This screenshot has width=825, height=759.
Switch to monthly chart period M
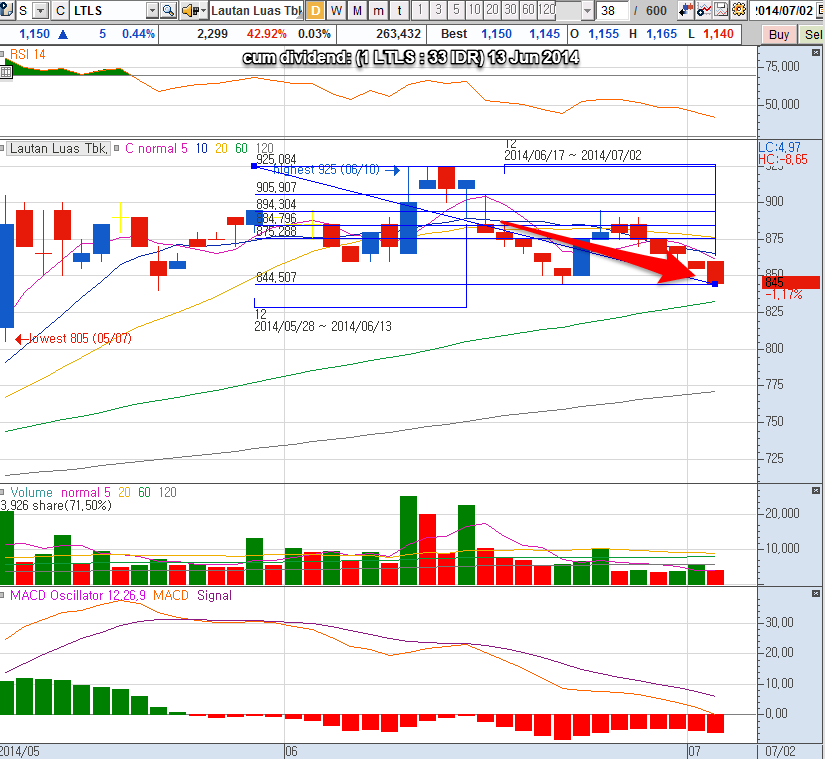pyautogui.click(x=358, y=10)
